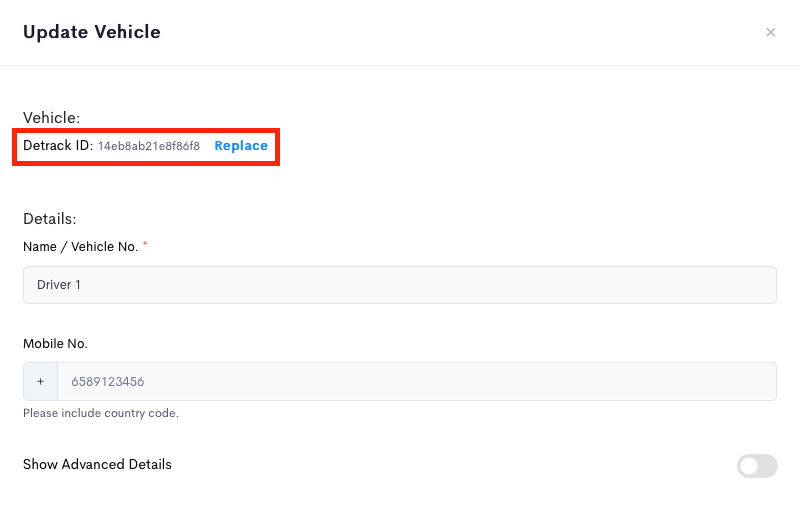
Task: Click the Update Vehicle dialog title
Action: pos(92,32)
